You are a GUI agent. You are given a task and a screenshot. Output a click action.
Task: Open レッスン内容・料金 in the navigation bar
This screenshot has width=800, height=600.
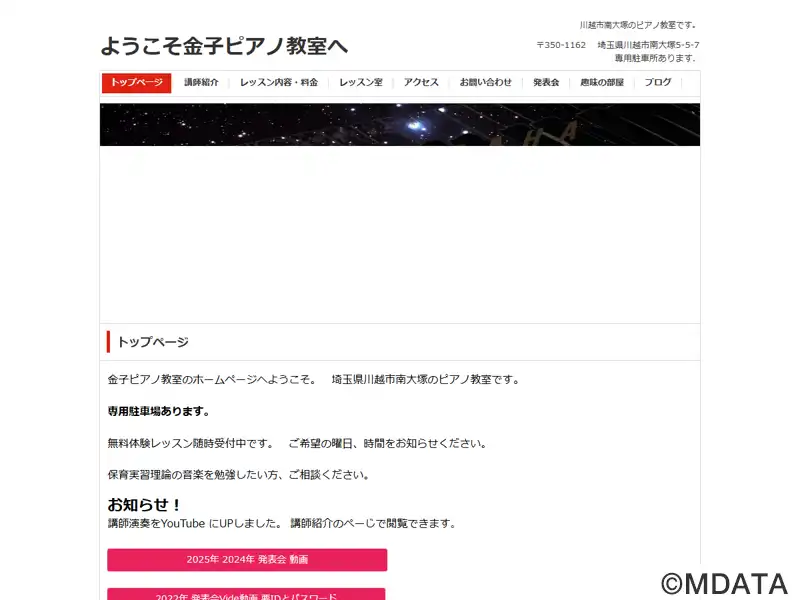pos(279,83)
